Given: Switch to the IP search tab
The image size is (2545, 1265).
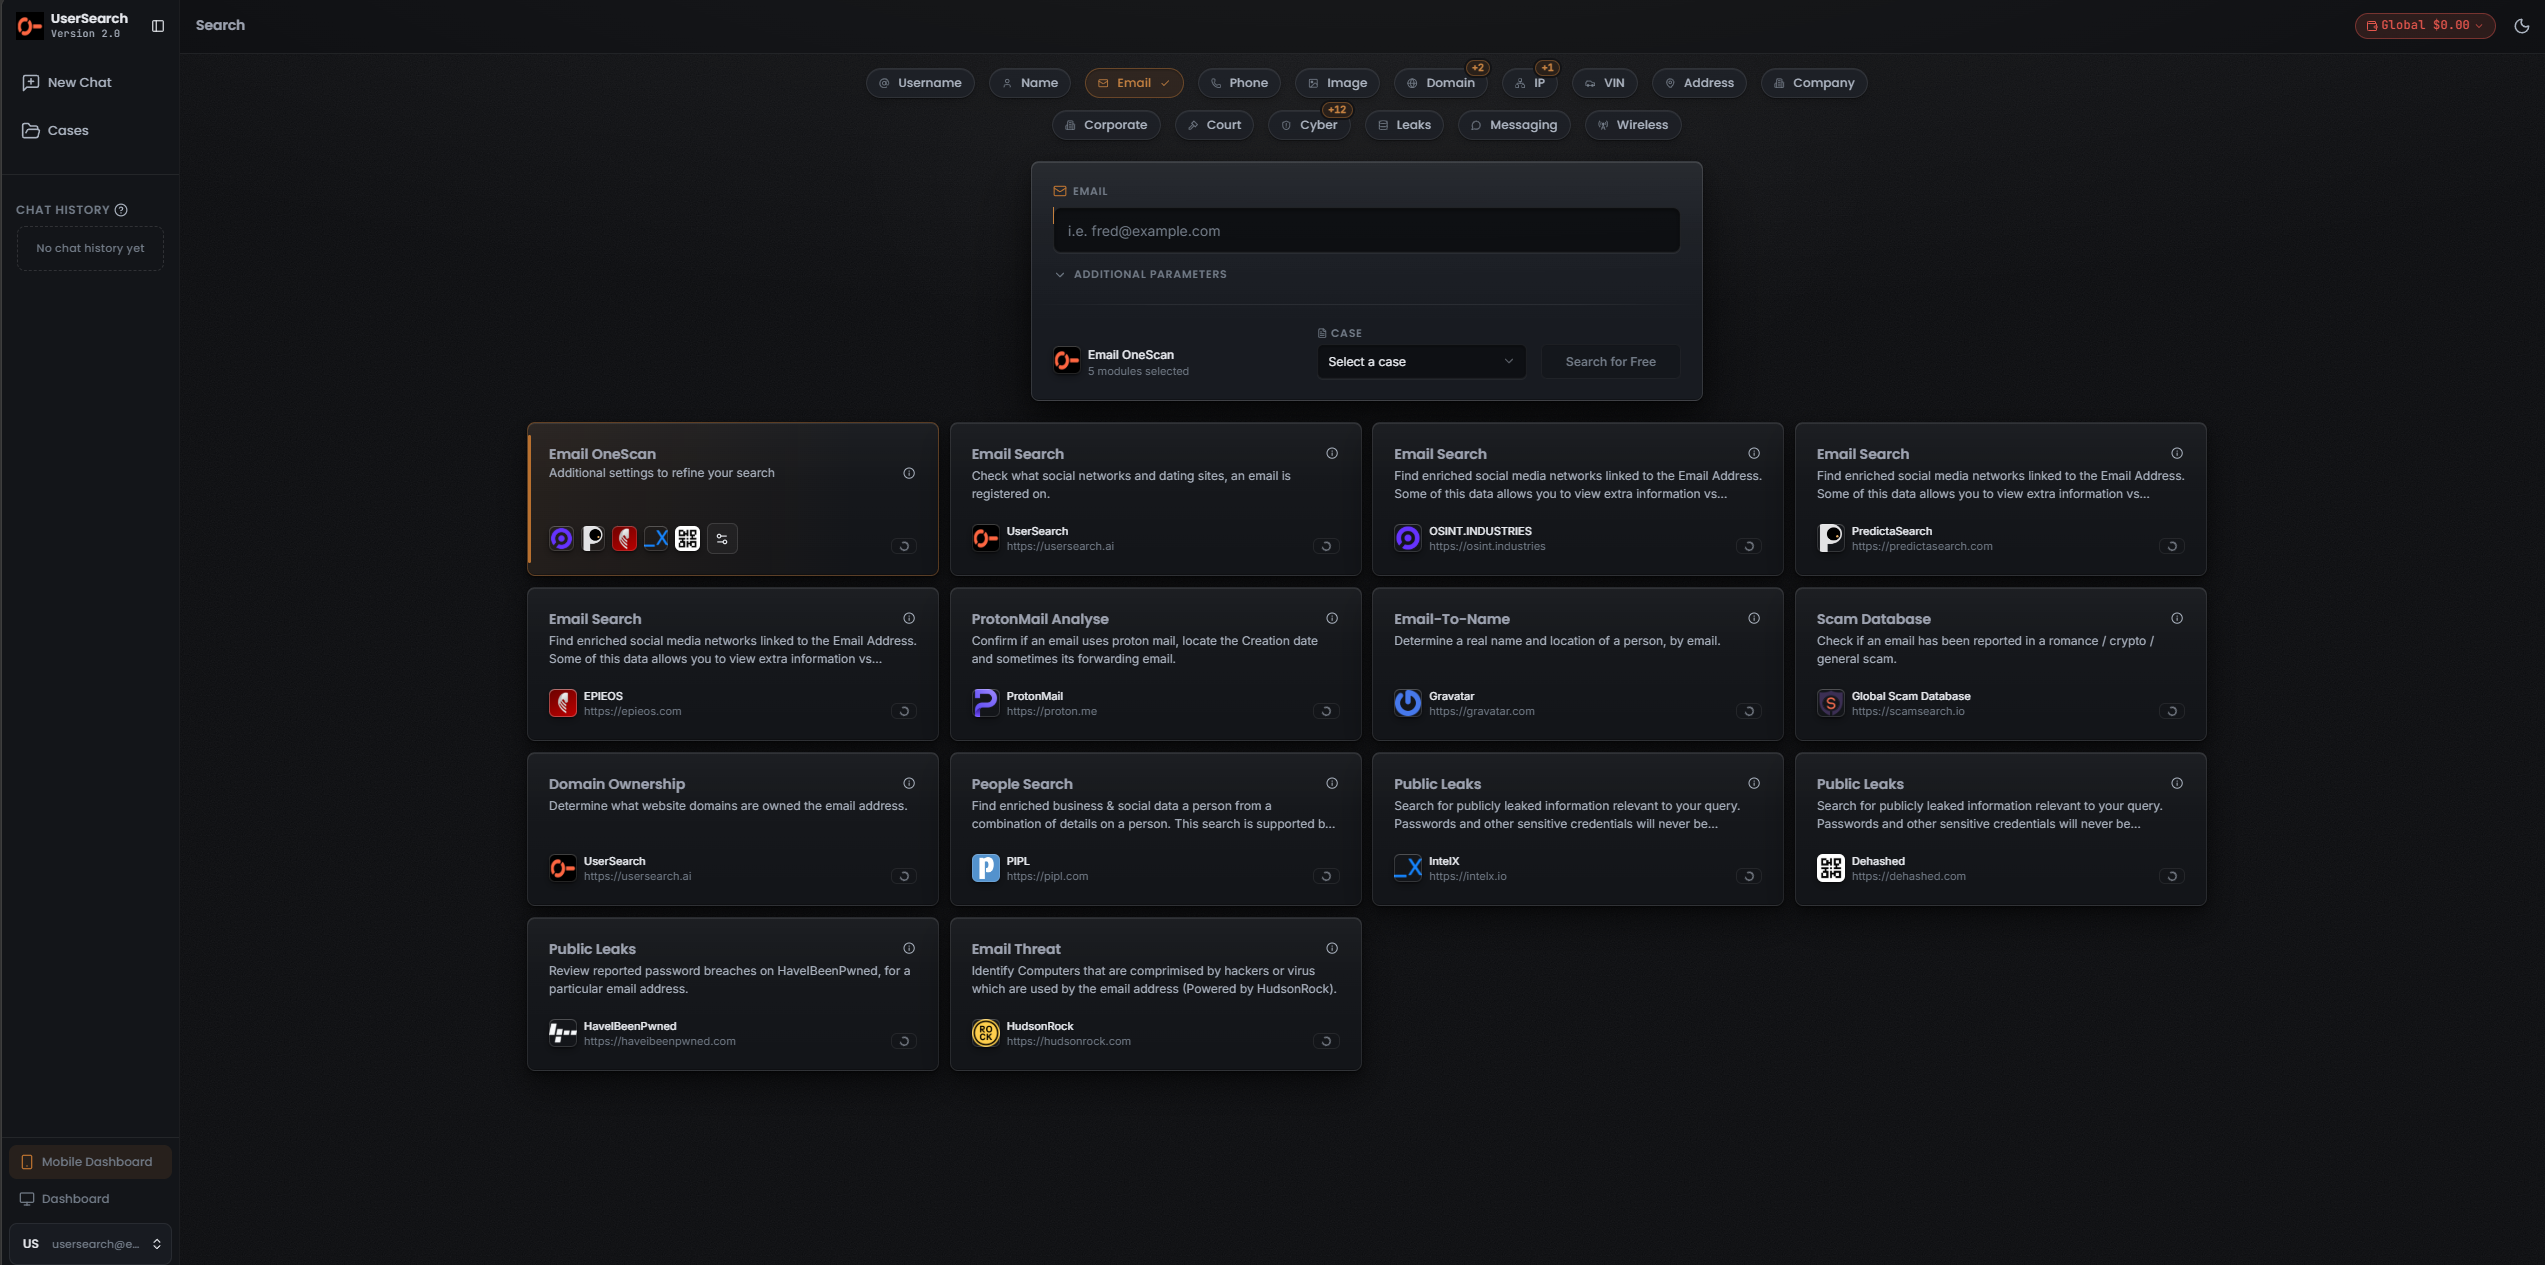Looking at the screenshot, I should click(1530, 83).
